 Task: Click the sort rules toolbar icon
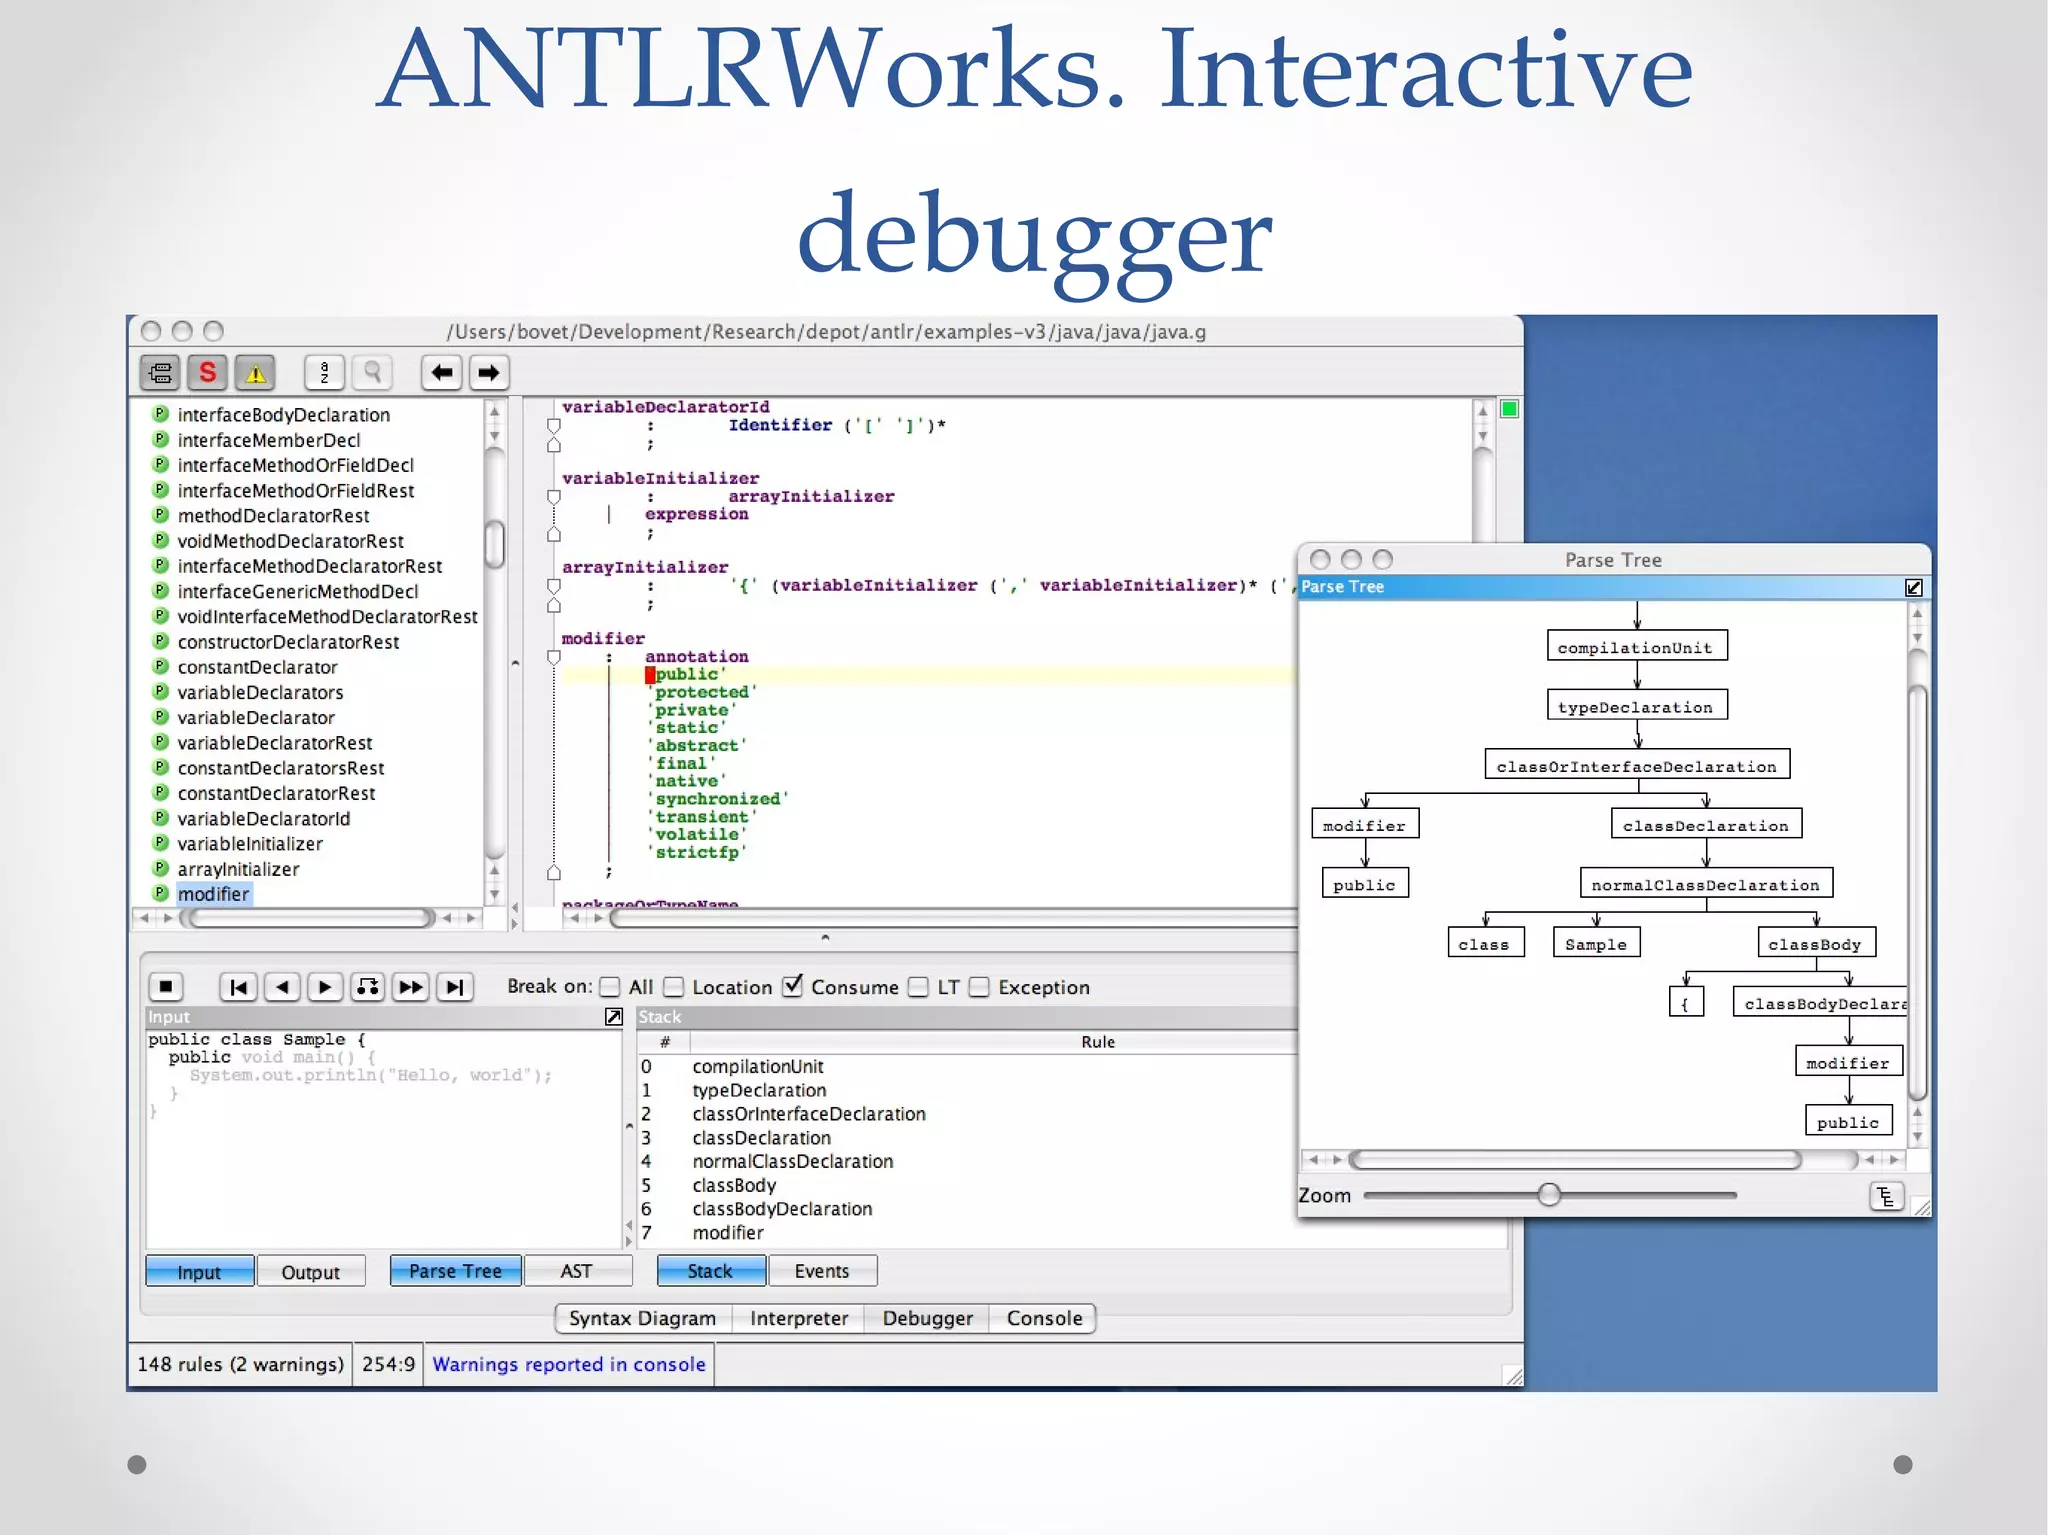[324, 373]
